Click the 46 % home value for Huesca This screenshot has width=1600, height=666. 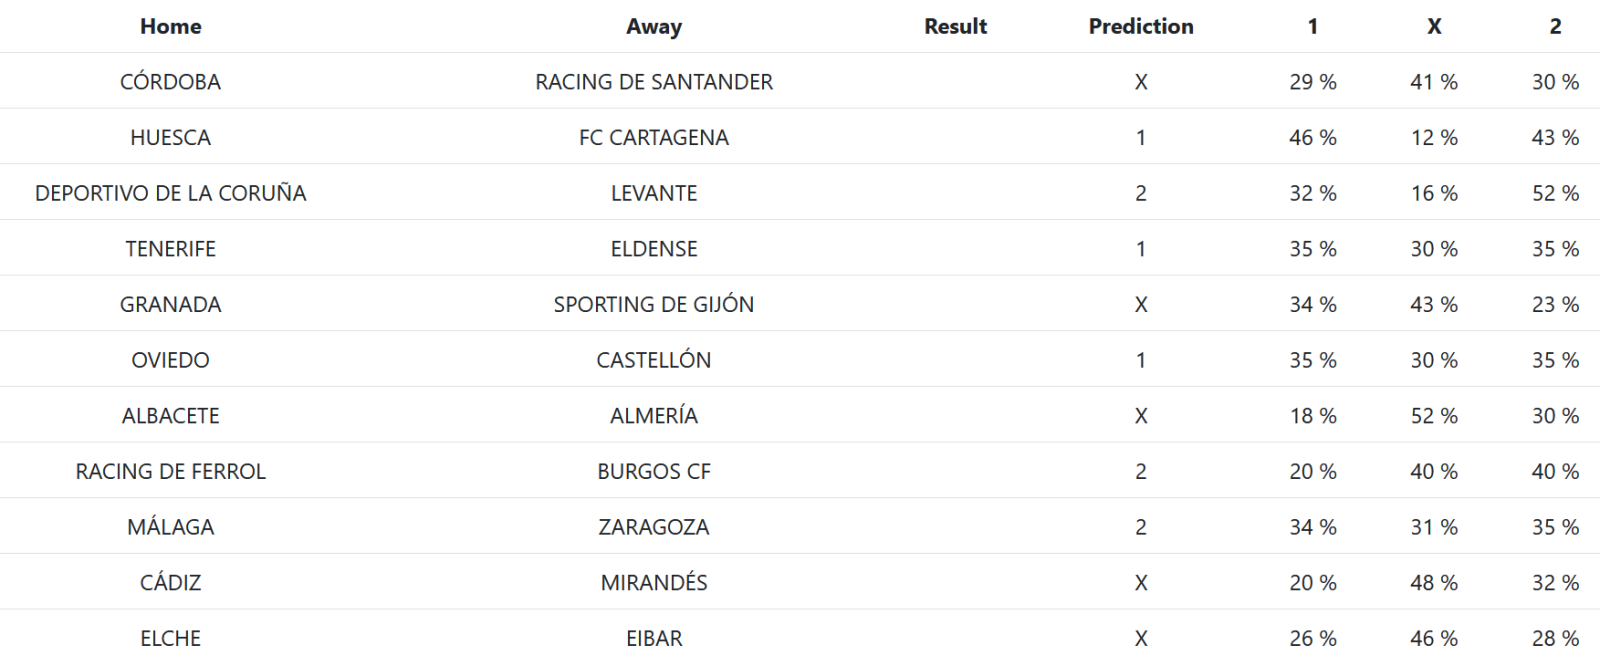point(1312,138)
